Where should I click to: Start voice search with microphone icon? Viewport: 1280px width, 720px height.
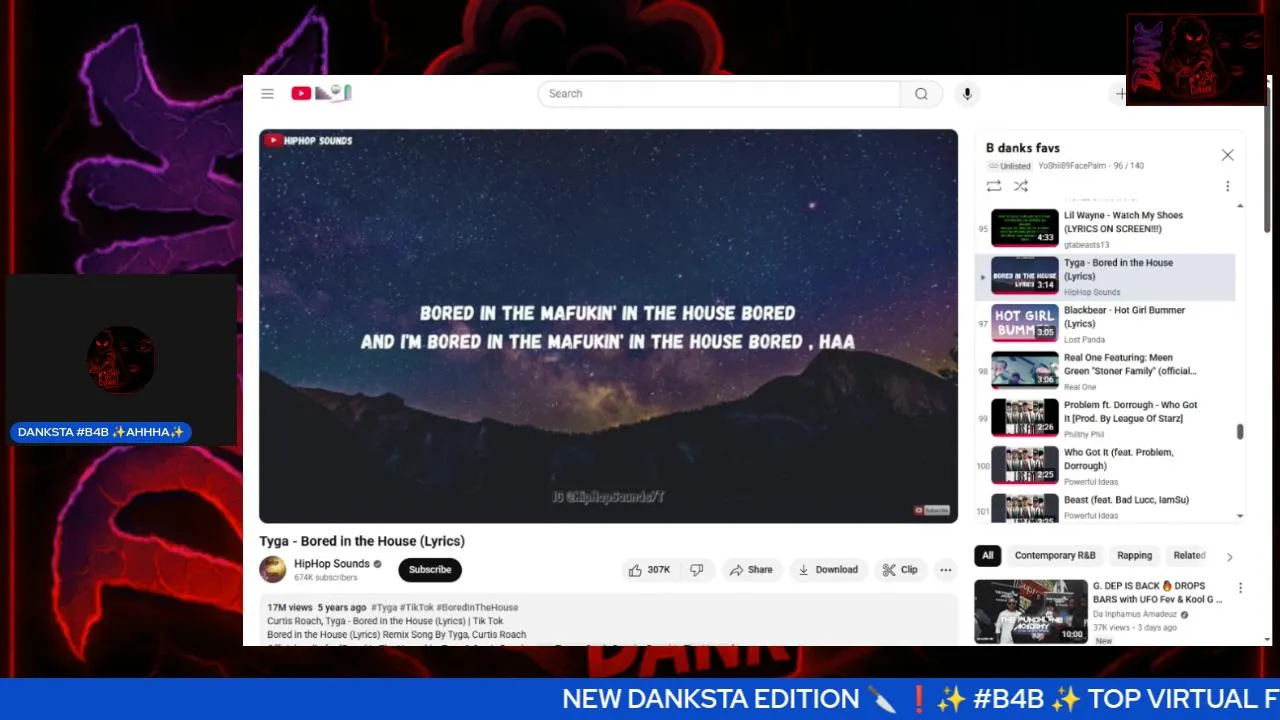966,94
